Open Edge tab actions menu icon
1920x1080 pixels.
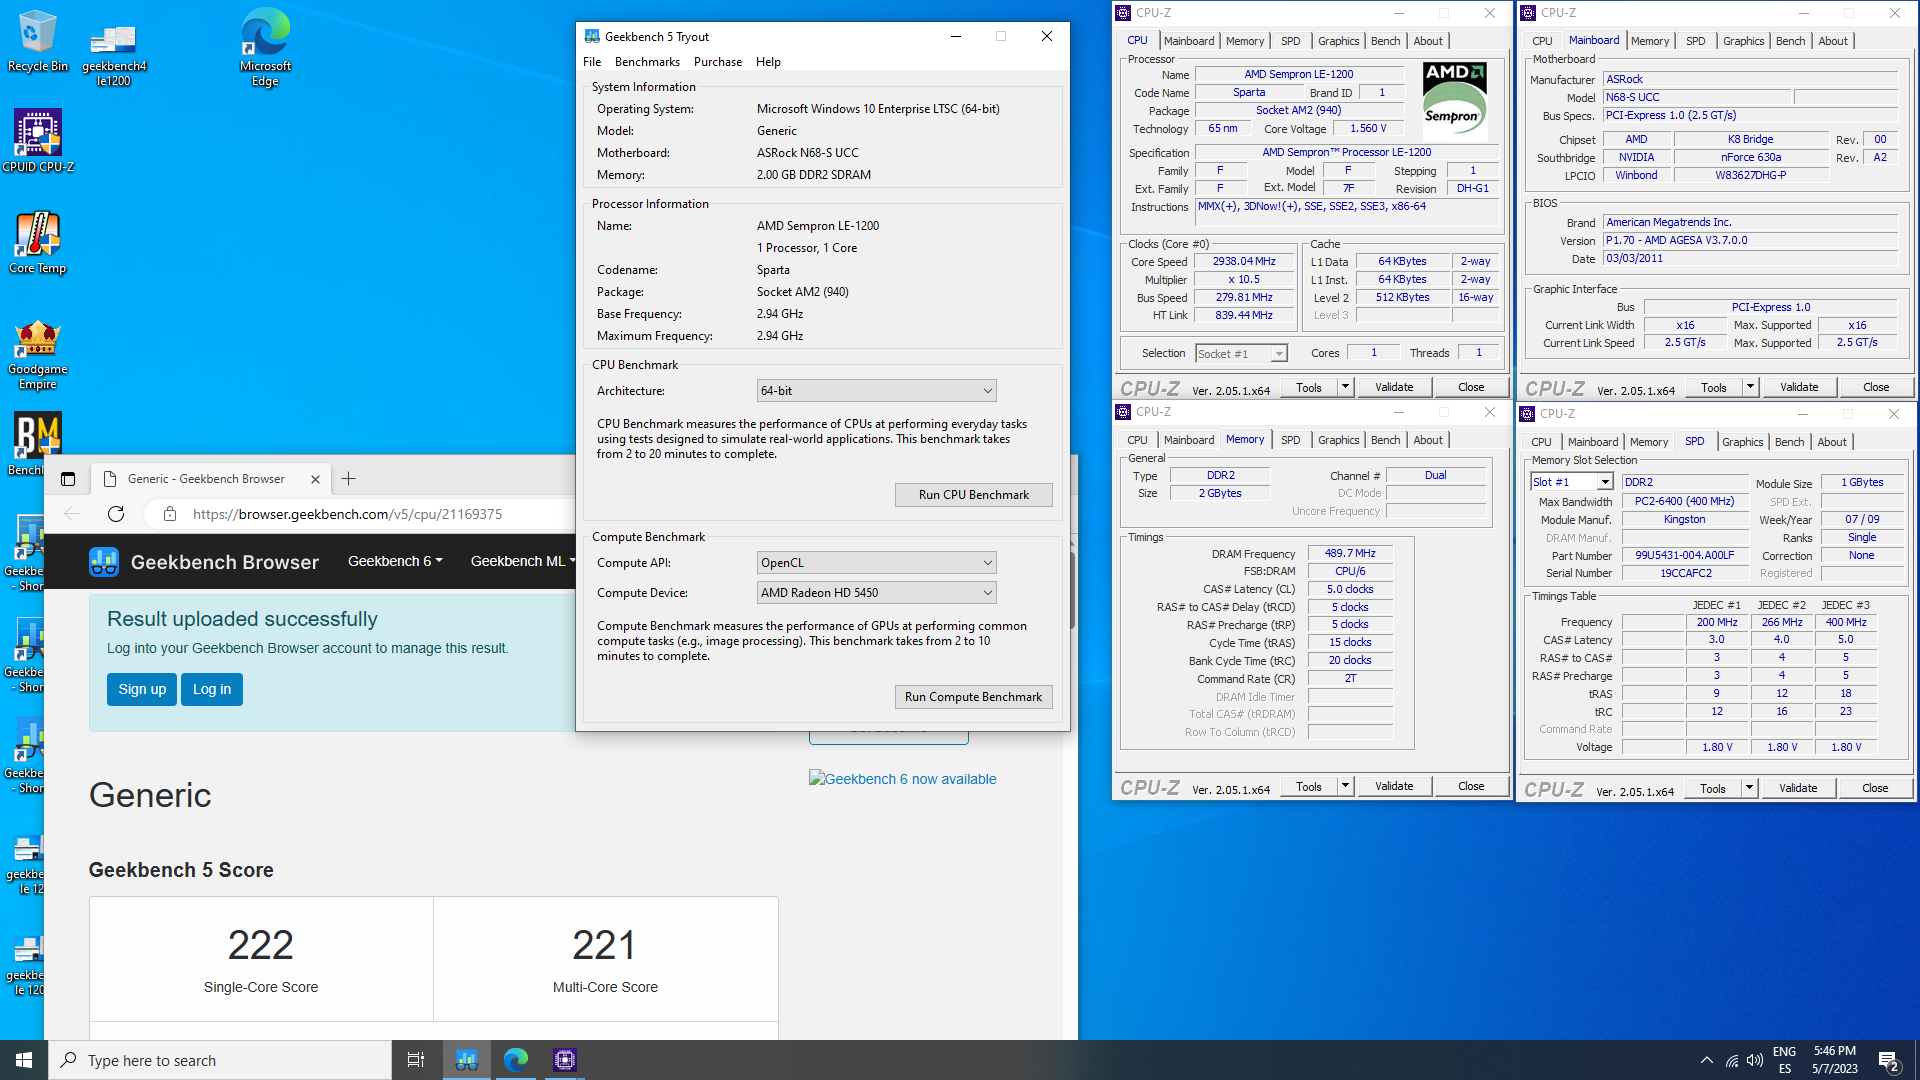click(x=68, y=479)
